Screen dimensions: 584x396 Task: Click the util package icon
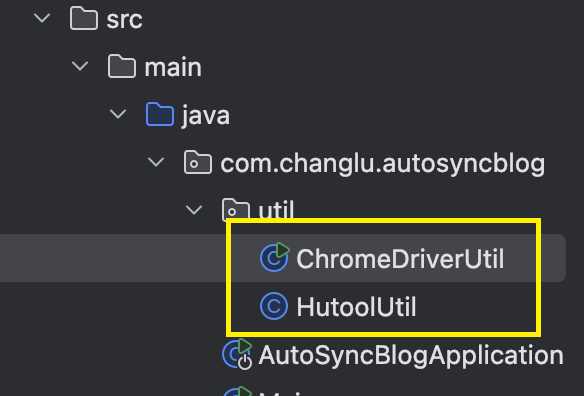(236, 209)
